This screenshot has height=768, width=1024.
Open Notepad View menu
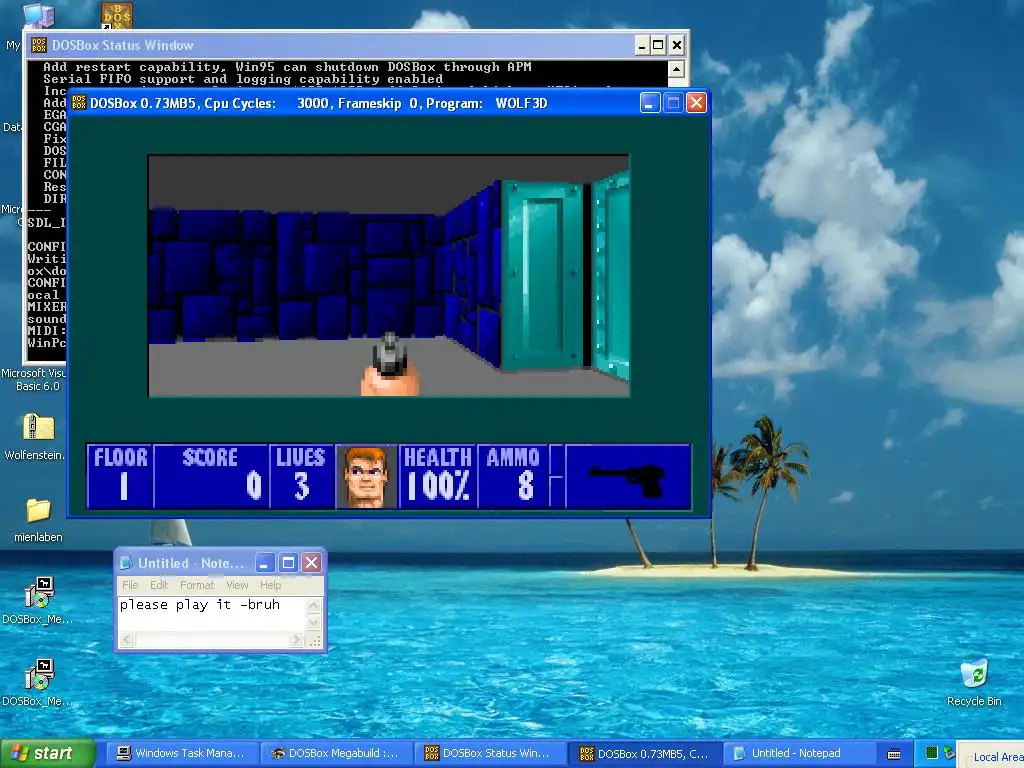(x=237, y=585)
